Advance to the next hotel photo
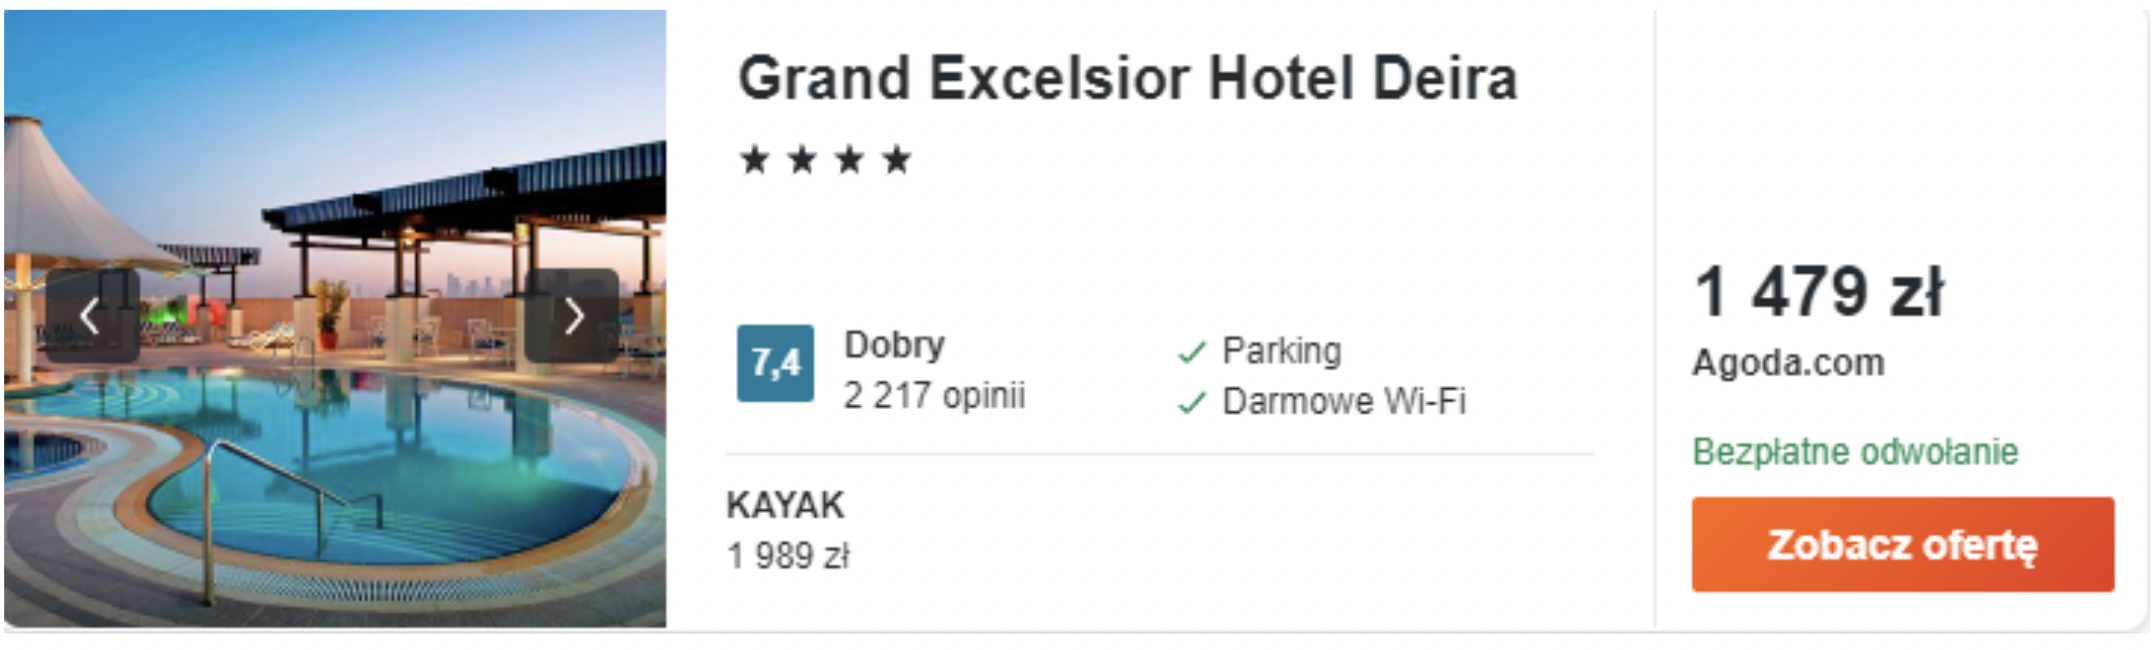 (x=573, y=316)
